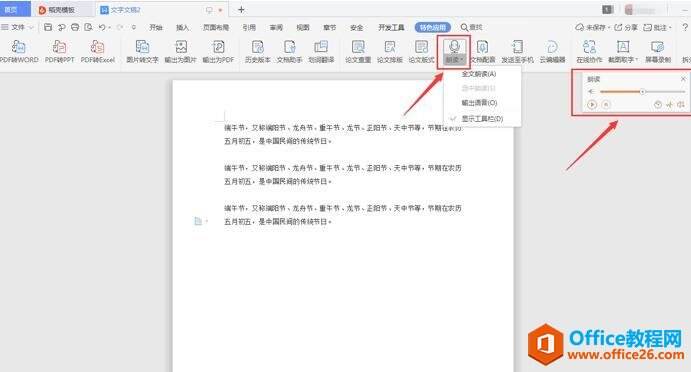This screenshot has width=691, height=372.
Task: Expand the 朗读 dropdown arrow
Action: tap(461, 60)
